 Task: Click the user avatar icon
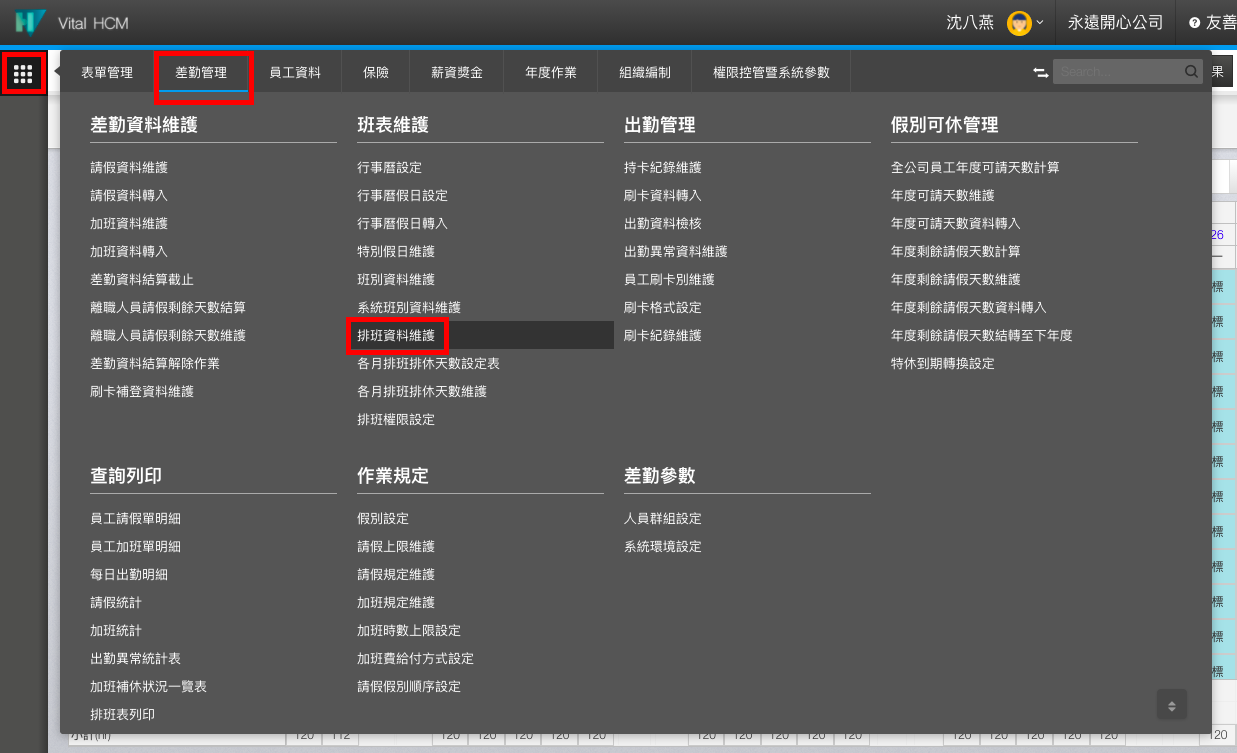click(1018, 22)
